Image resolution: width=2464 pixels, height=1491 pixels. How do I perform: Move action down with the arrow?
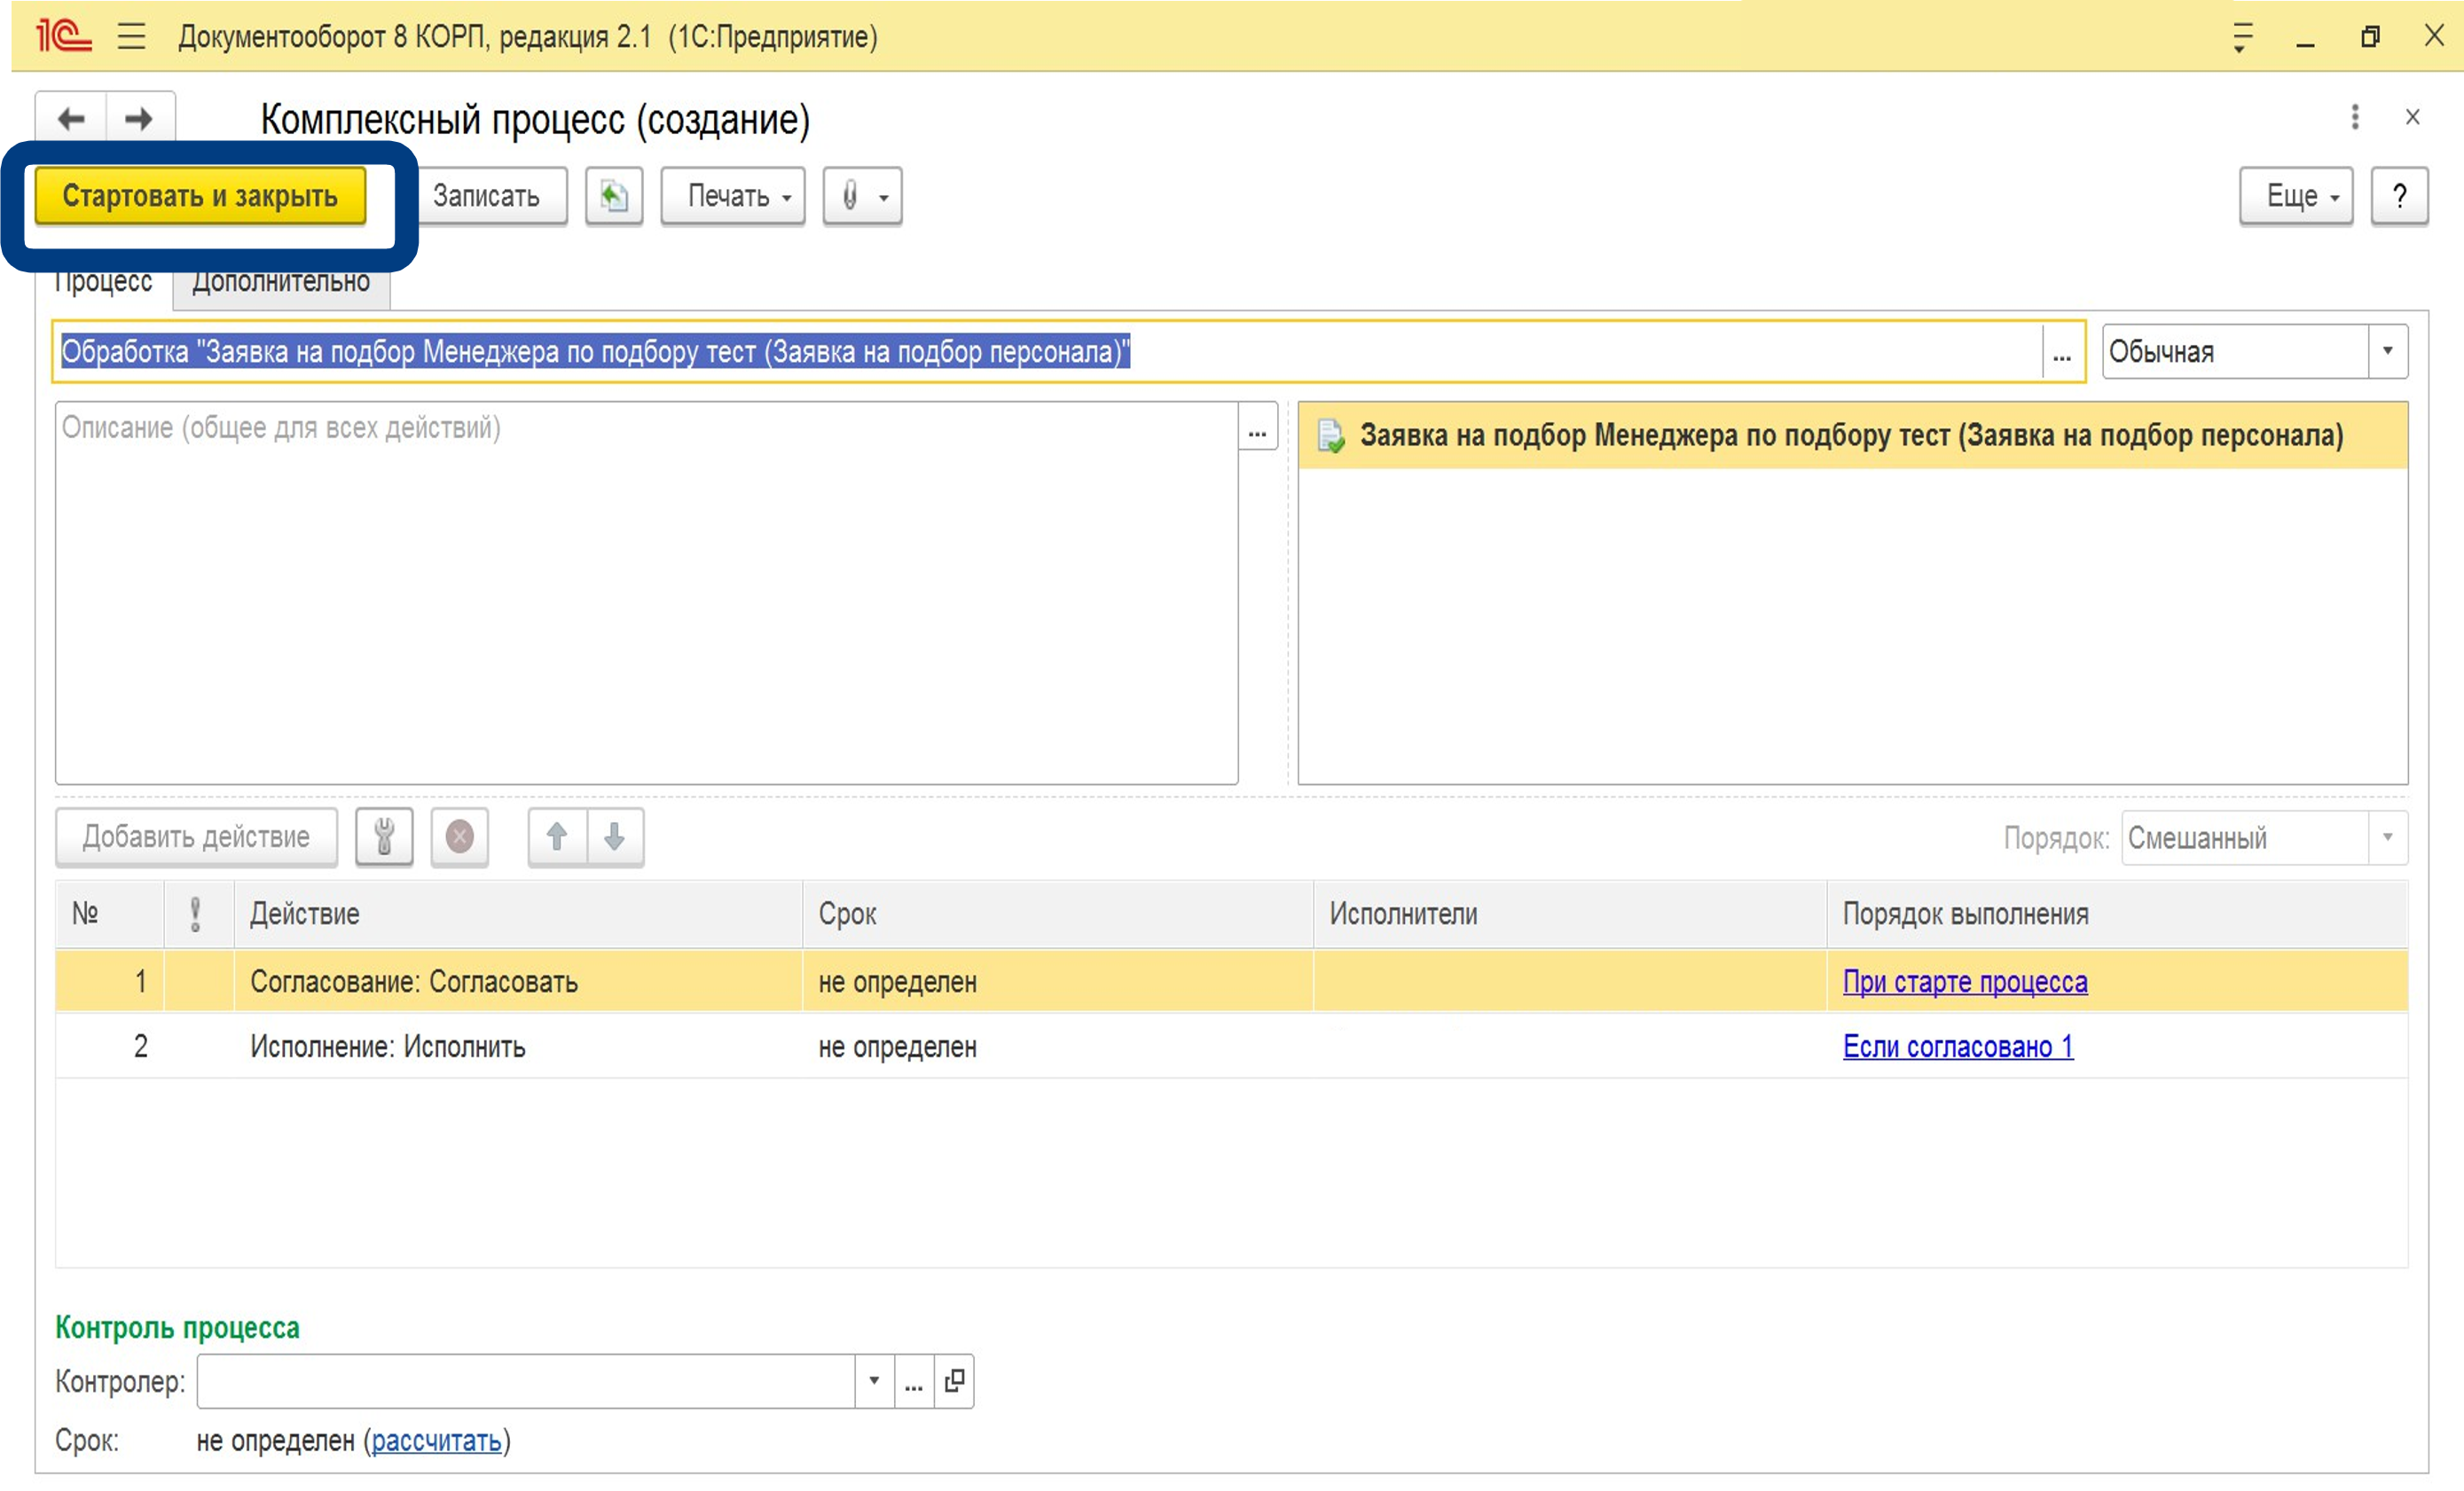615,837
